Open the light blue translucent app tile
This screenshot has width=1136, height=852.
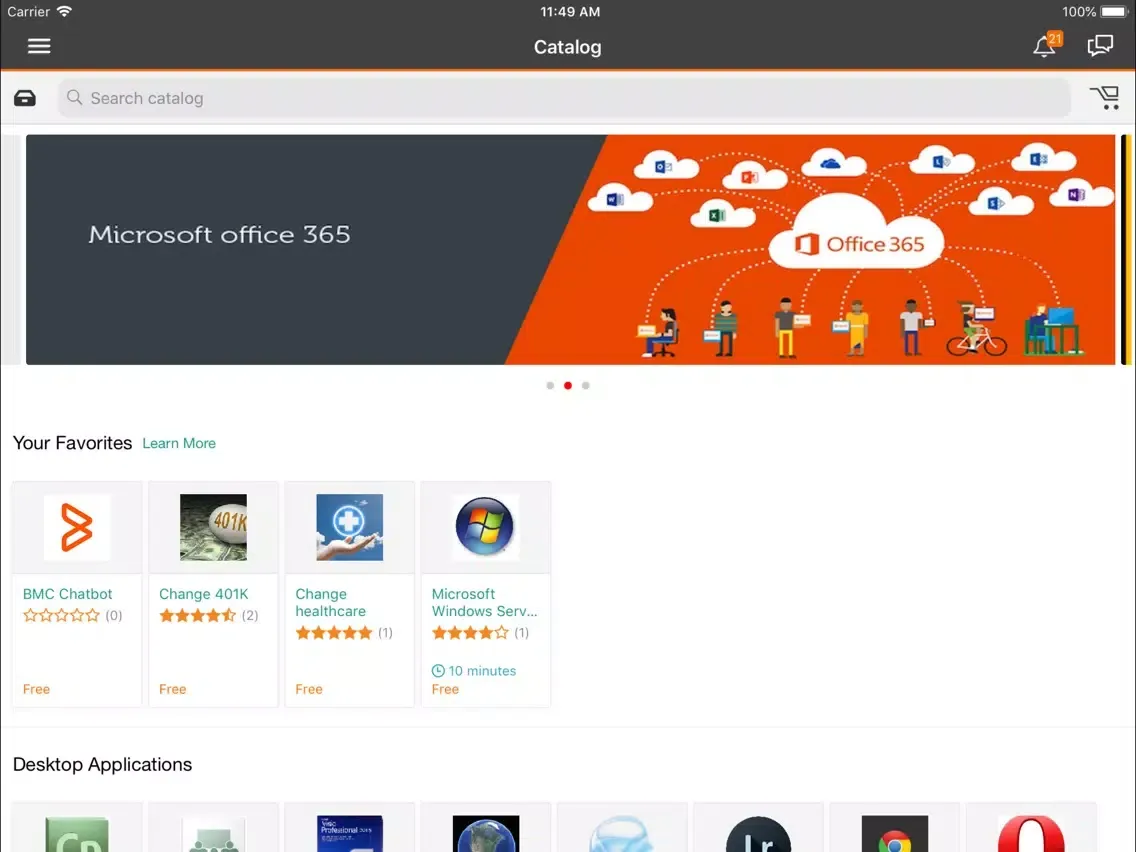(622, 833)
